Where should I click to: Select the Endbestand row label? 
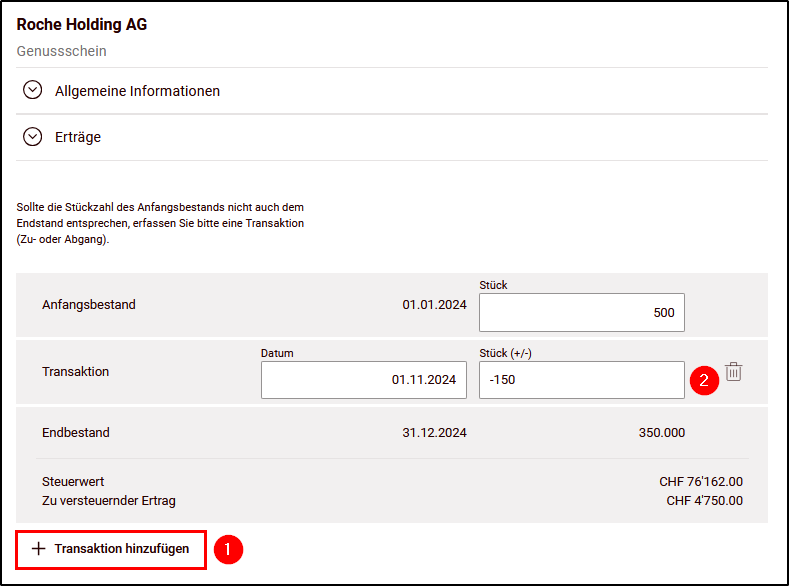click(x=75, y=433)
